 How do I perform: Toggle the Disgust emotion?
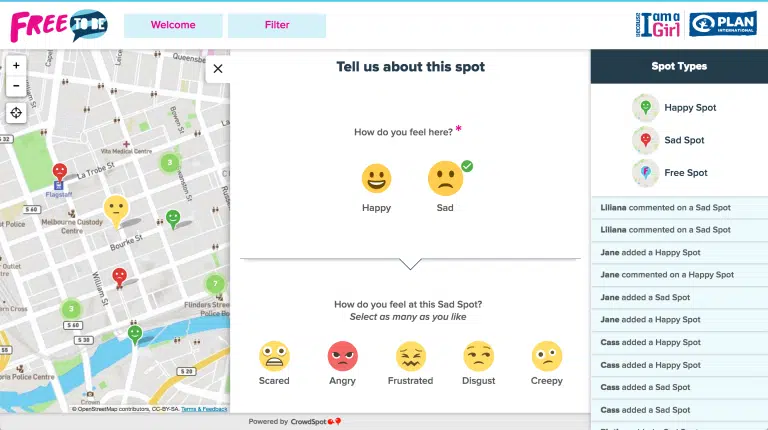pos(479,356)
